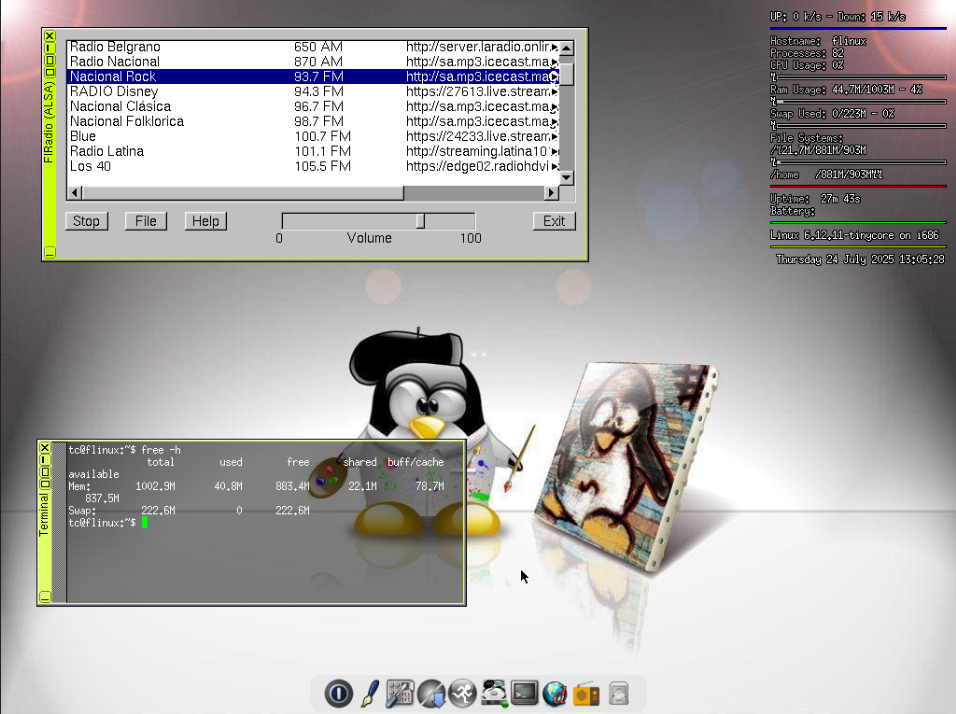Image resolution: width=956 pixels, height=714 pixels.
Task: Launch the editor quill pen dock icon
Action: coord(369,693)
